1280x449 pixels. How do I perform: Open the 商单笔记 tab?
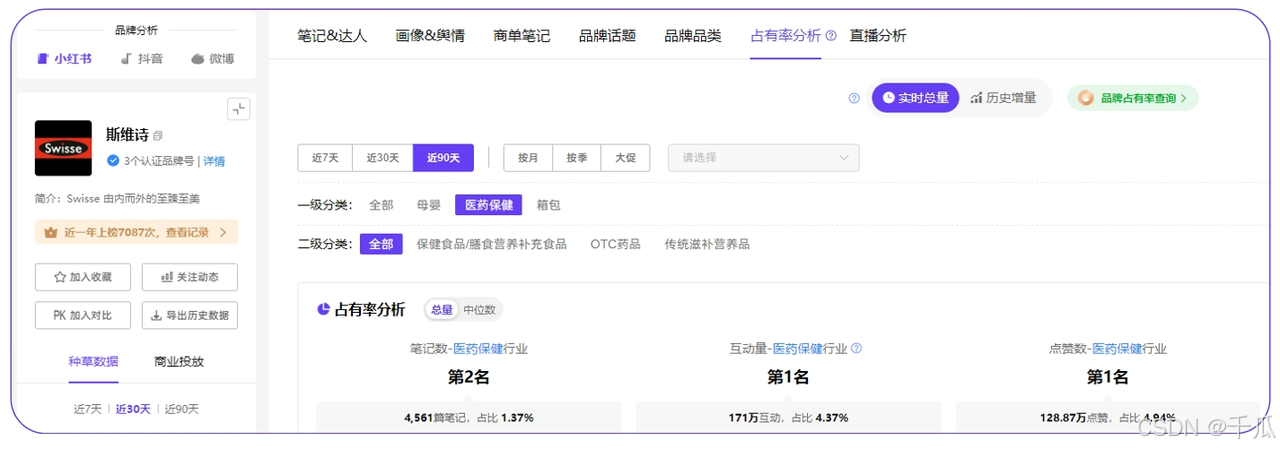tap(522, 36)
